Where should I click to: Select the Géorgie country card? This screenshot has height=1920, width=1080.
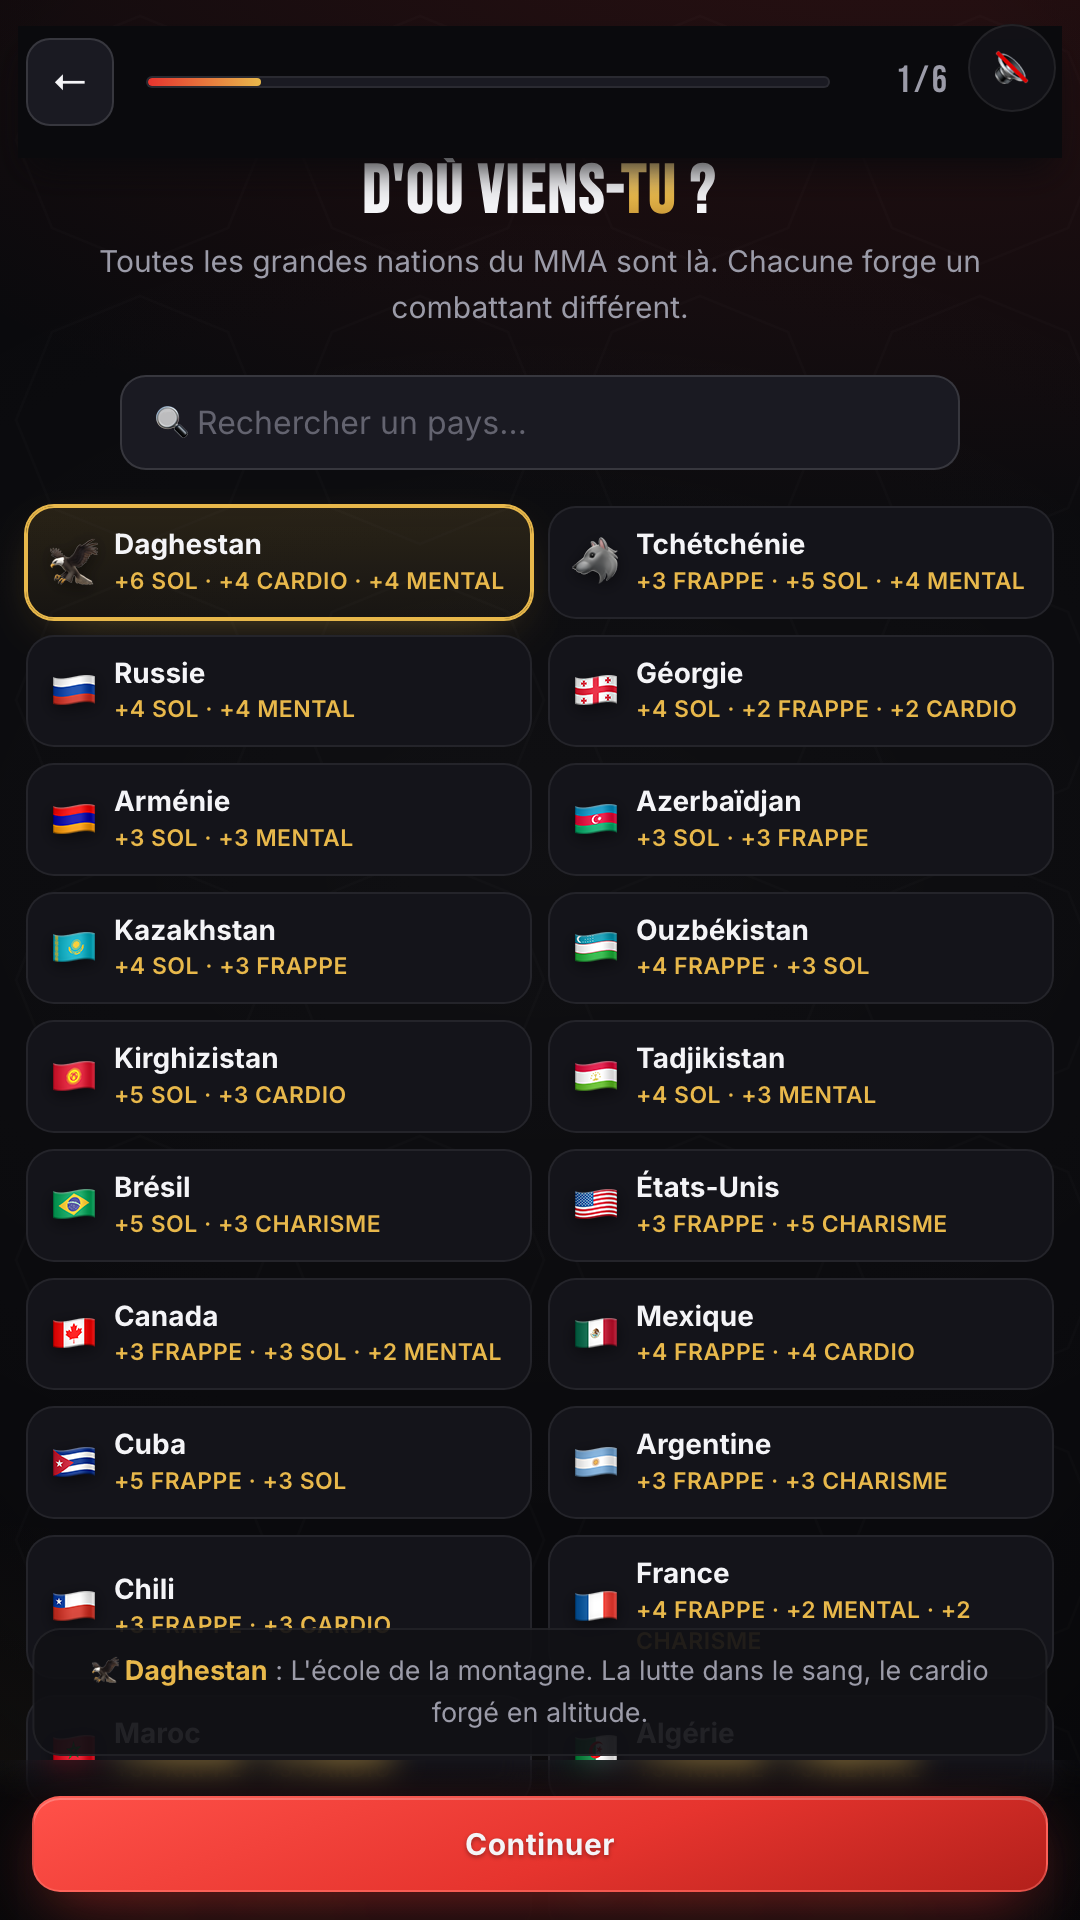click(x=801, y=691)
